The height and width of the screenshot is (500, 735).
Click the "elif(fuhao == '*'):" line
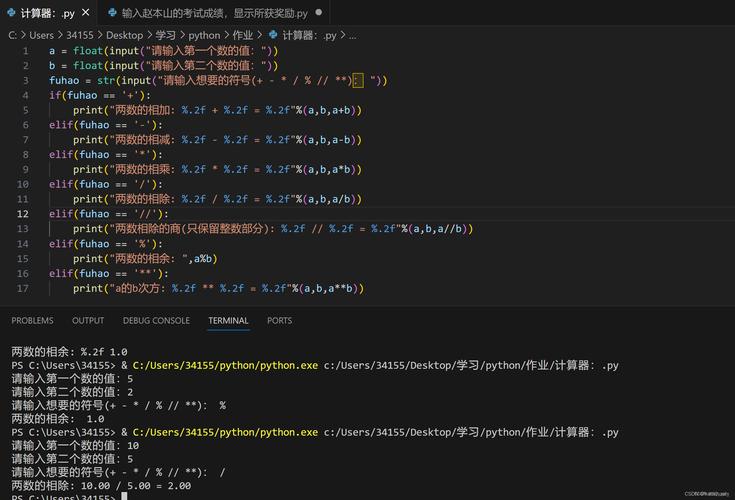(x=106, y=155)
